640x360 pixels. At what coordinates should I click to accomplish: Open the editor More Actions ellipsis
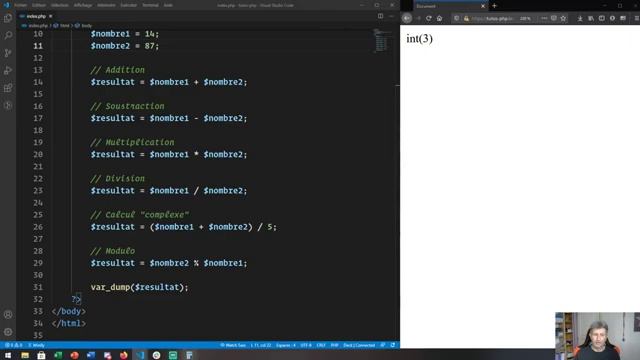(x=391, y=16)
